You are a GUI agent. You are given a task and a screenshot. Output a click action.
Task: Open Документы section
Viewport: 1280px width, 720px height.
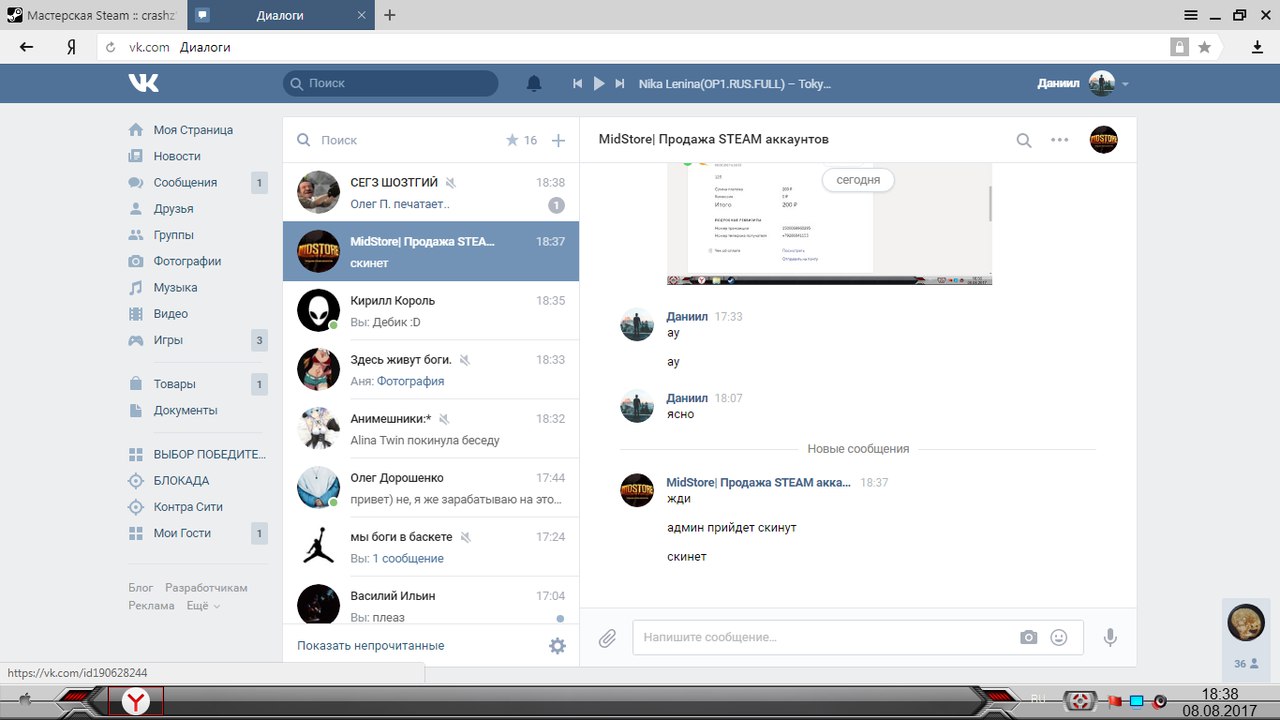pos(185,410)
